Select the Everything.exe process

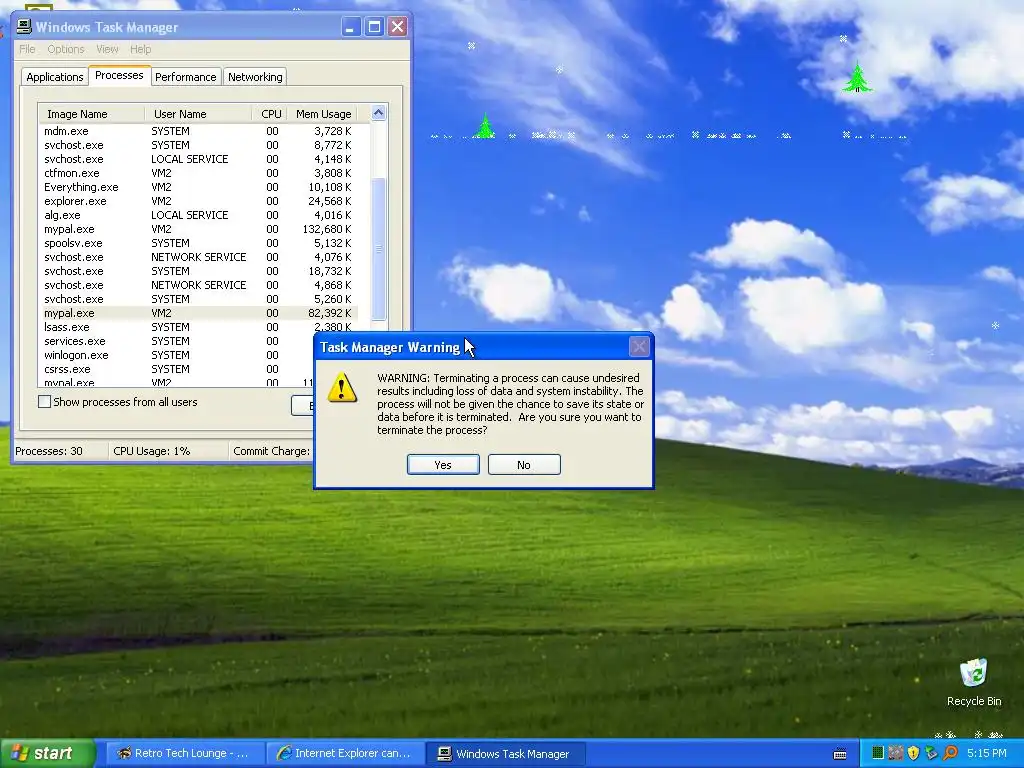198,187
